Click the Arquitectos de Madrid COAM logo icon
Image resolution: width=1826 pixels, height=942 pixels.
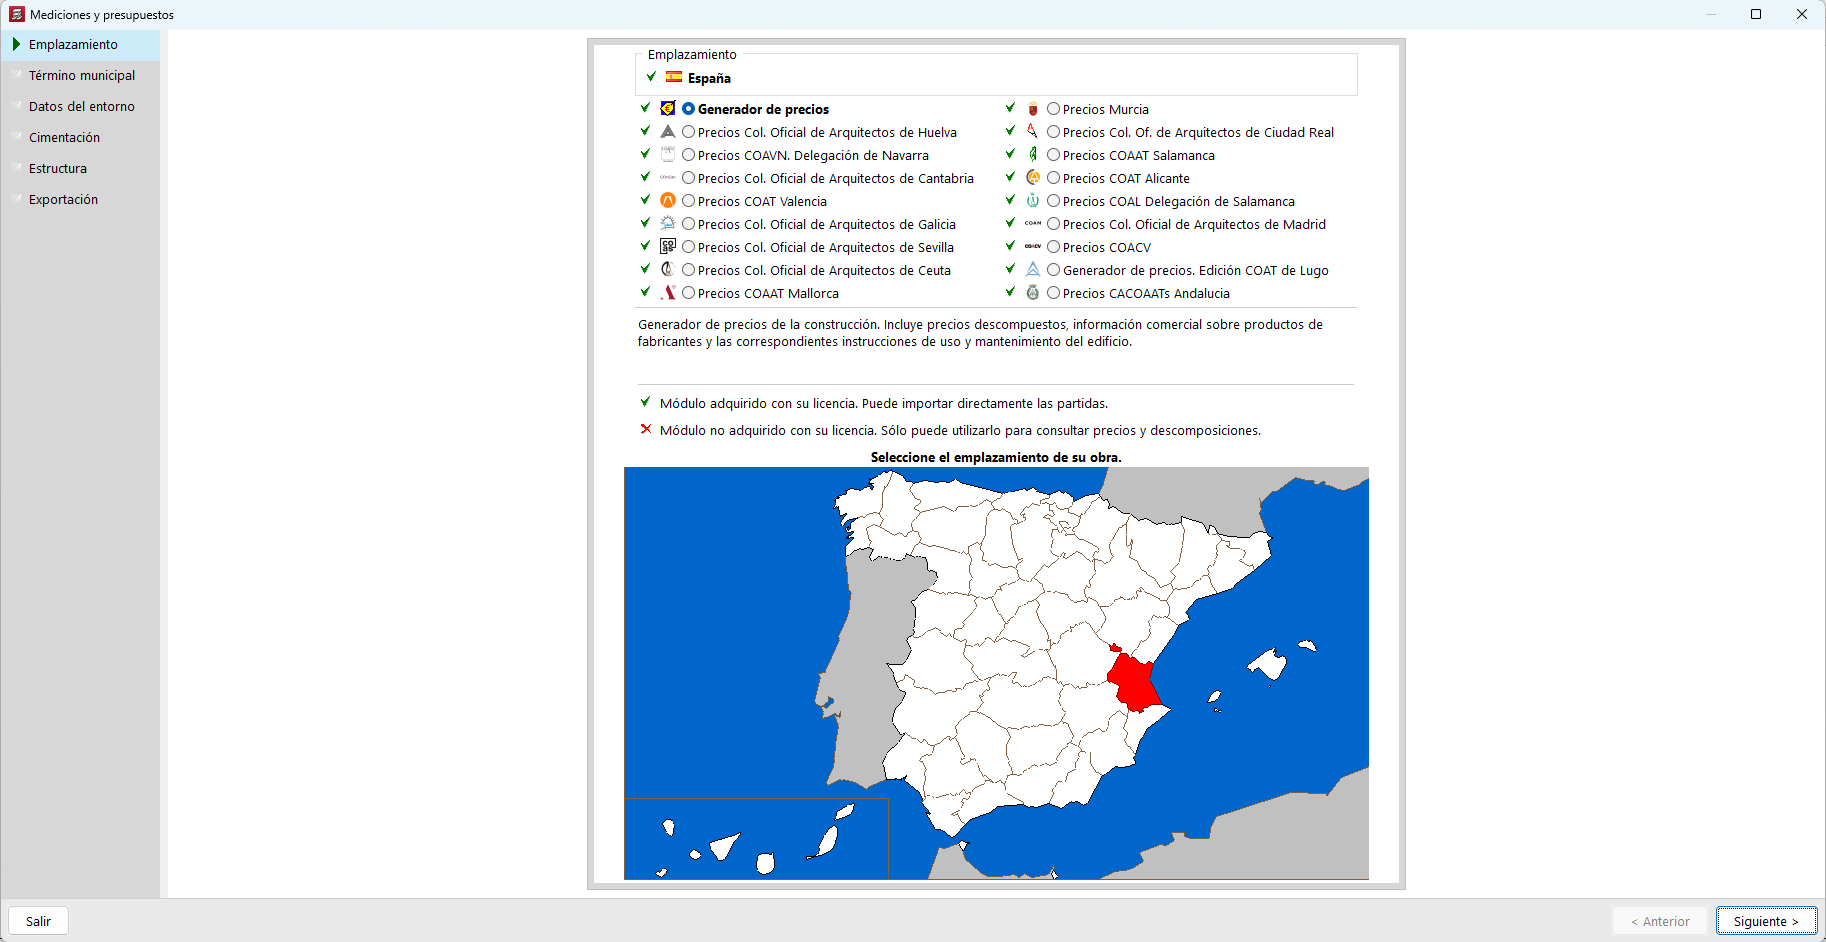pyautogui.click(x=1033, y=223)
